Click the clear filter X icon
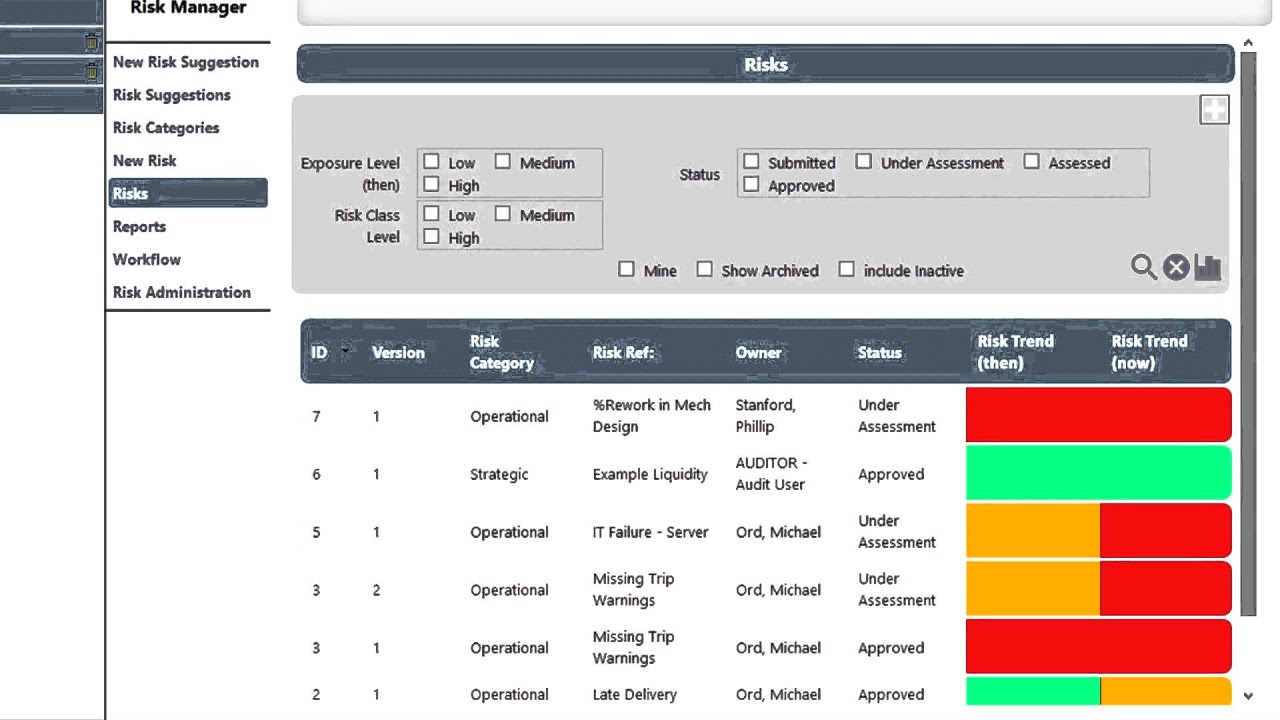The height and width of the screenshot is (720, 1280). click(1176, 267)
